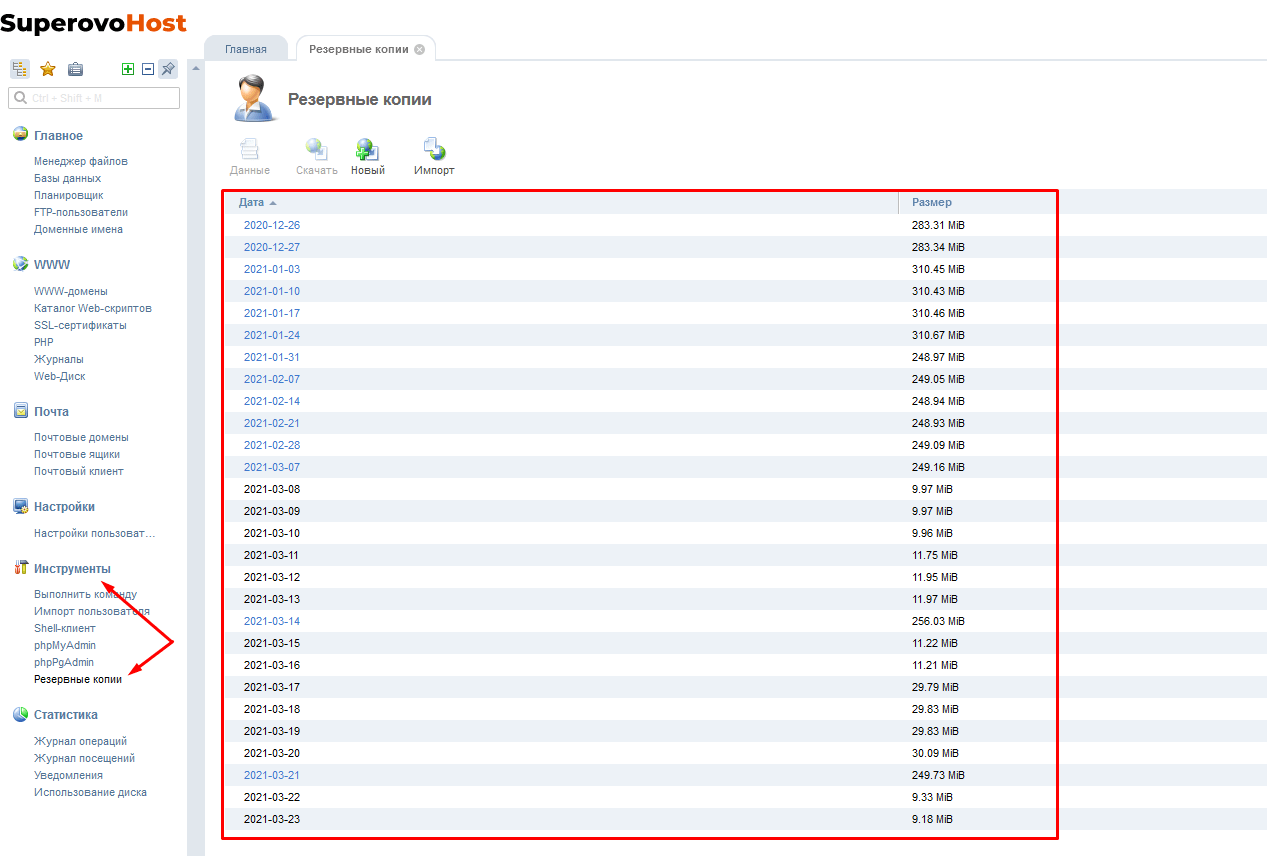Image resolution: width=1267 pixels, height=856 pixels.
Task: Open Настройки пользователя item
Action: click(95, 533)
